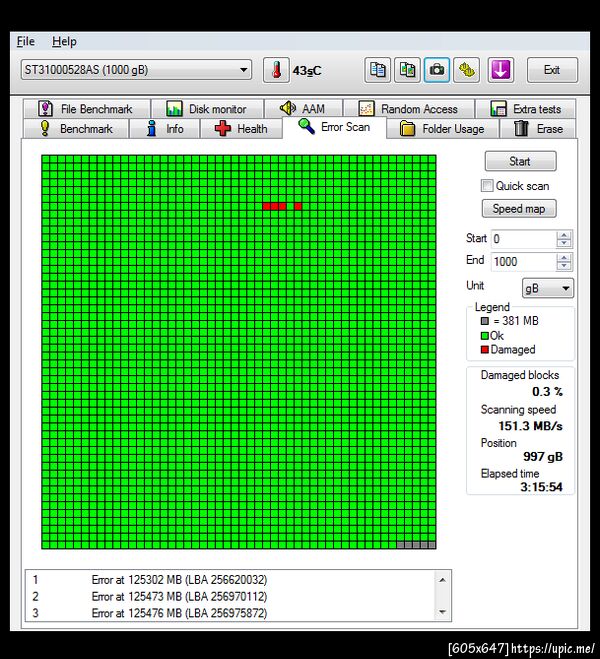
Task: Switch to the Benchmark tab
Action: tap(76, 128)
